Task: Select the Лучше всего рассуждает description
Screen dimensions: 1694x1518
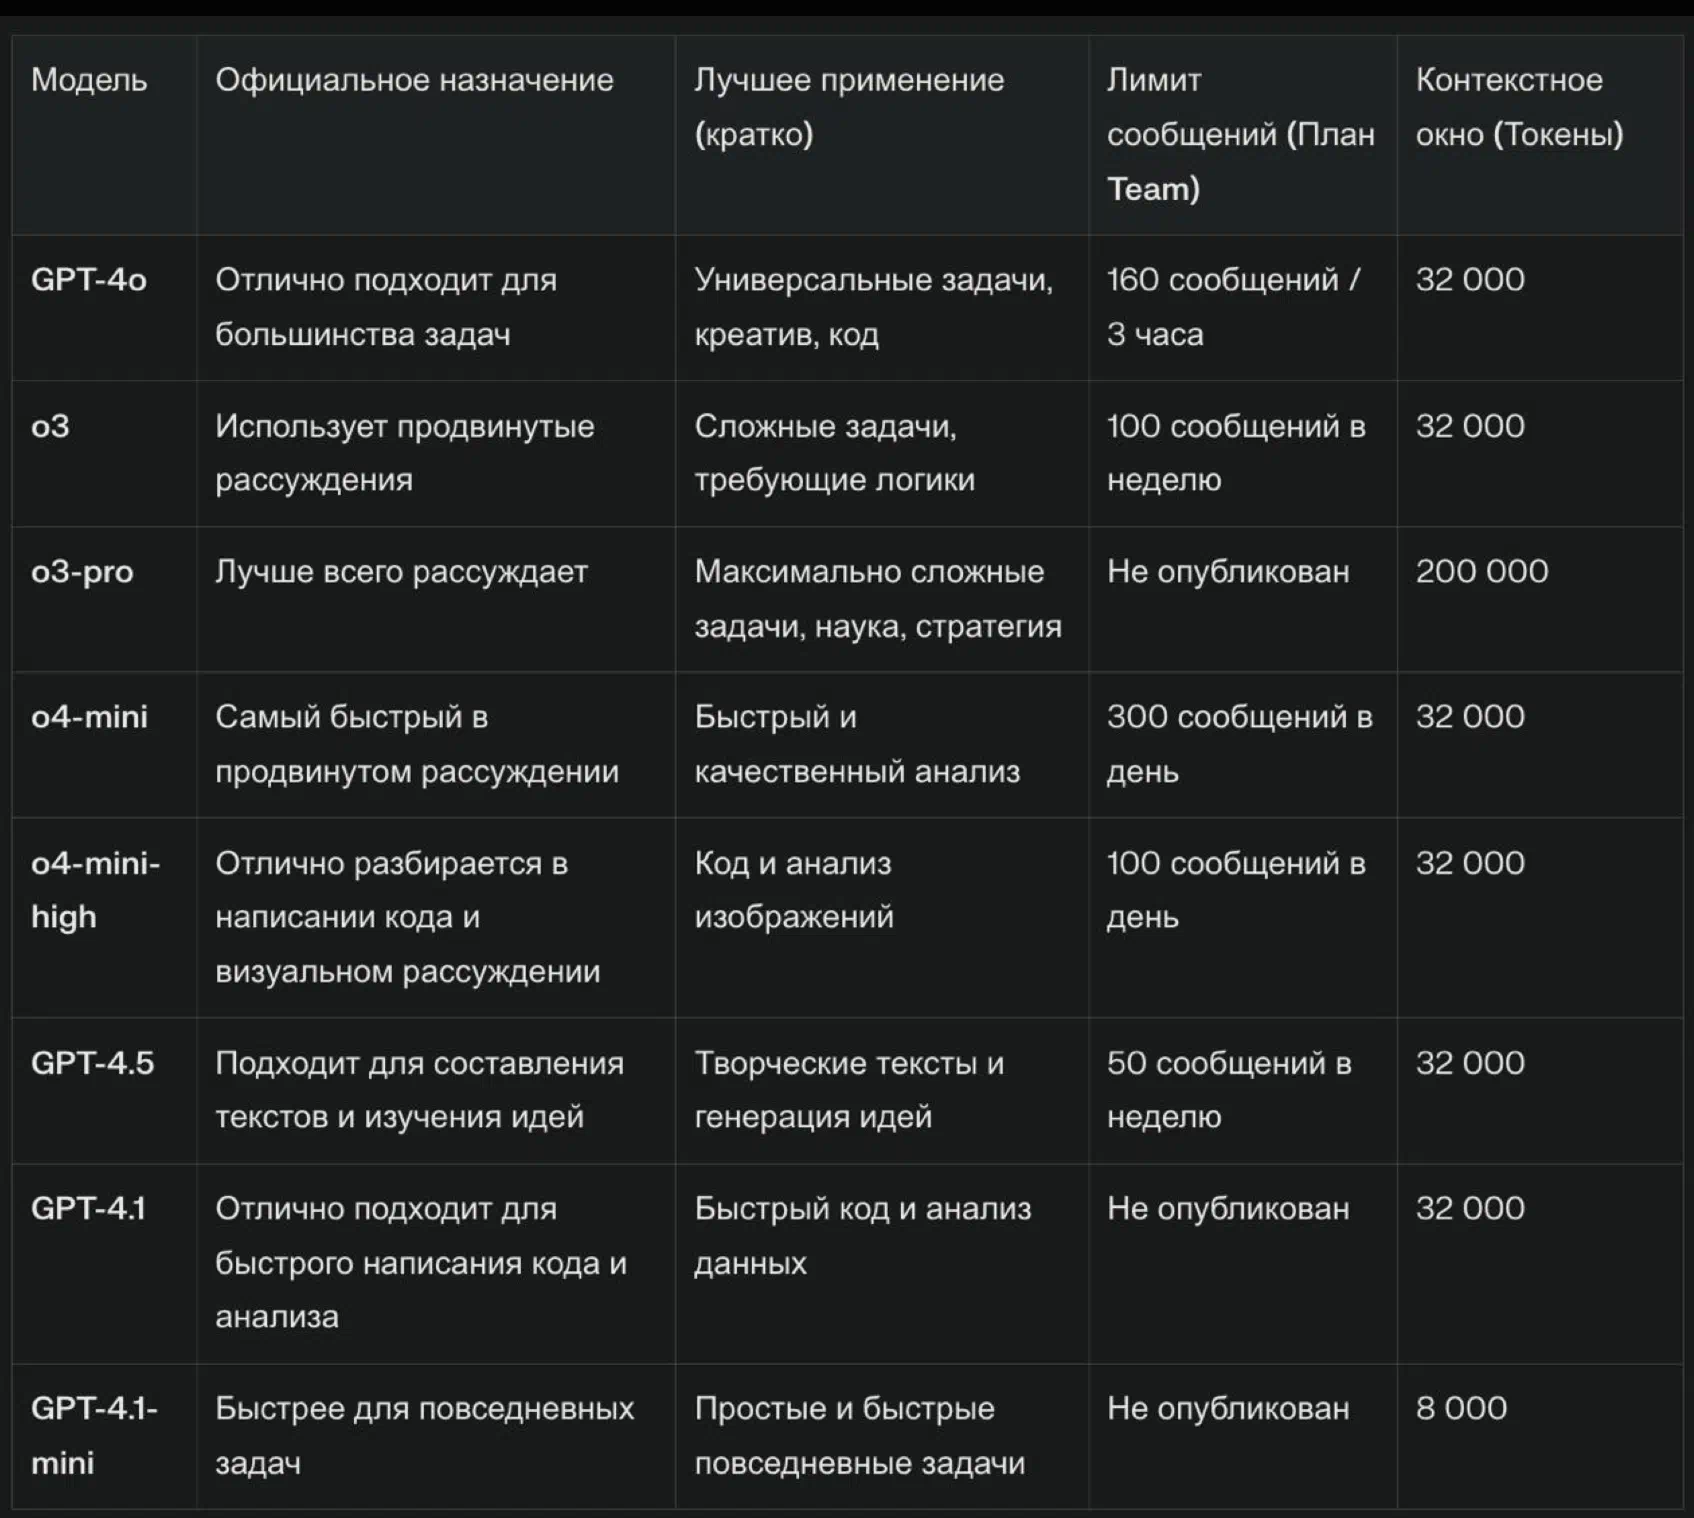Action: (401, 572)
